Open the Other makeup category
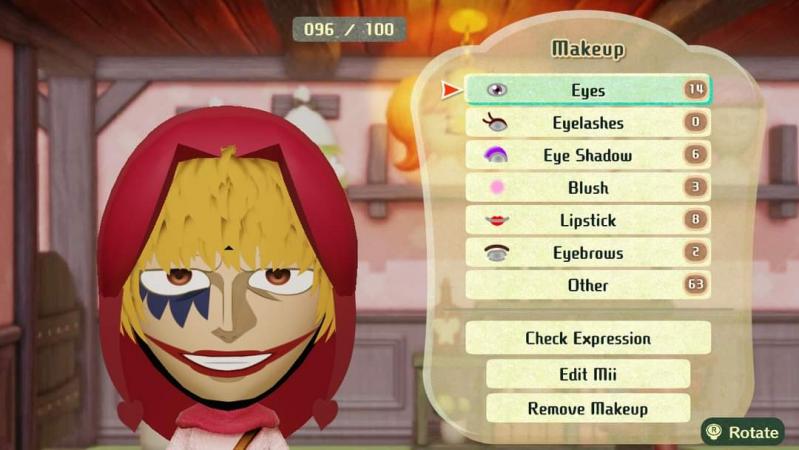This screenshot has width=799, height=450. 588,285
